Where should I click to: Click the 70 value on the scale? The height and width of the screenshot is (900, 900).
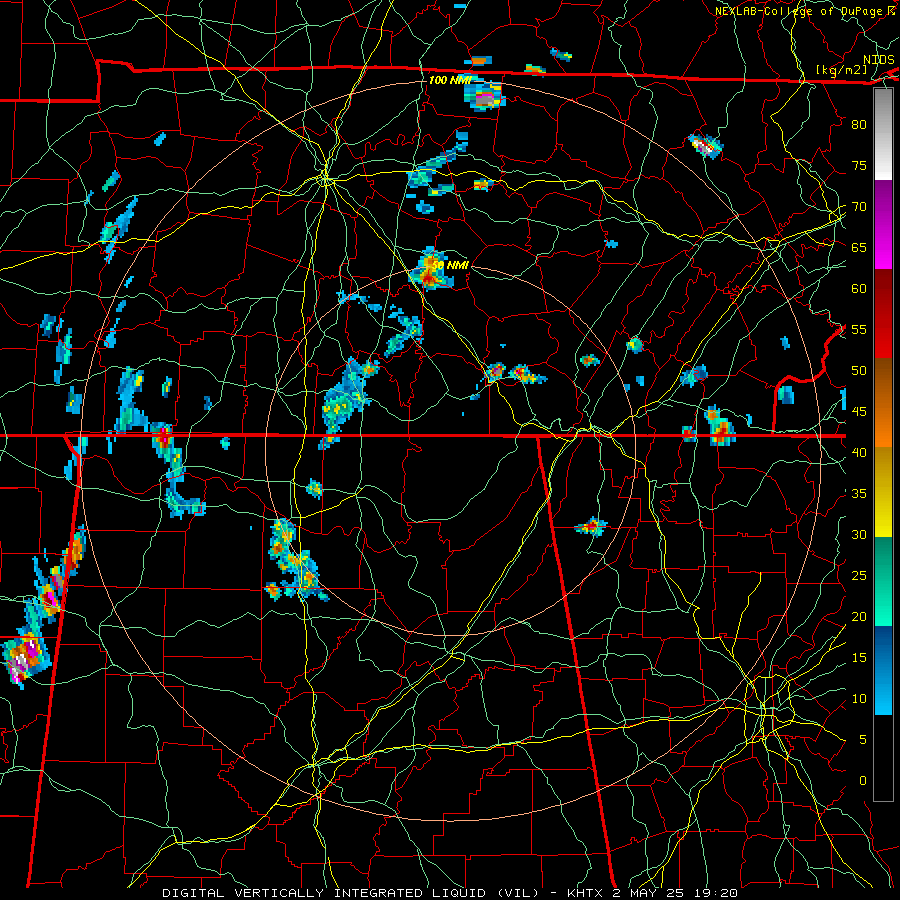click(859, 207)
